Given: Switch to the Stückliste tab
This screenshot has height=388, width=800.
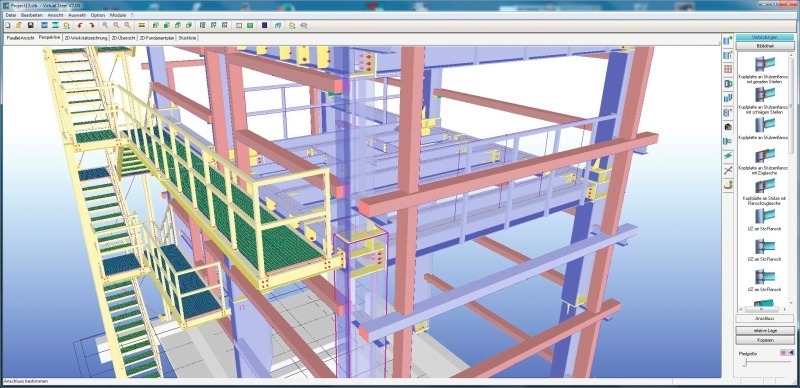Looking at the screenshot, I should point(188,38).
